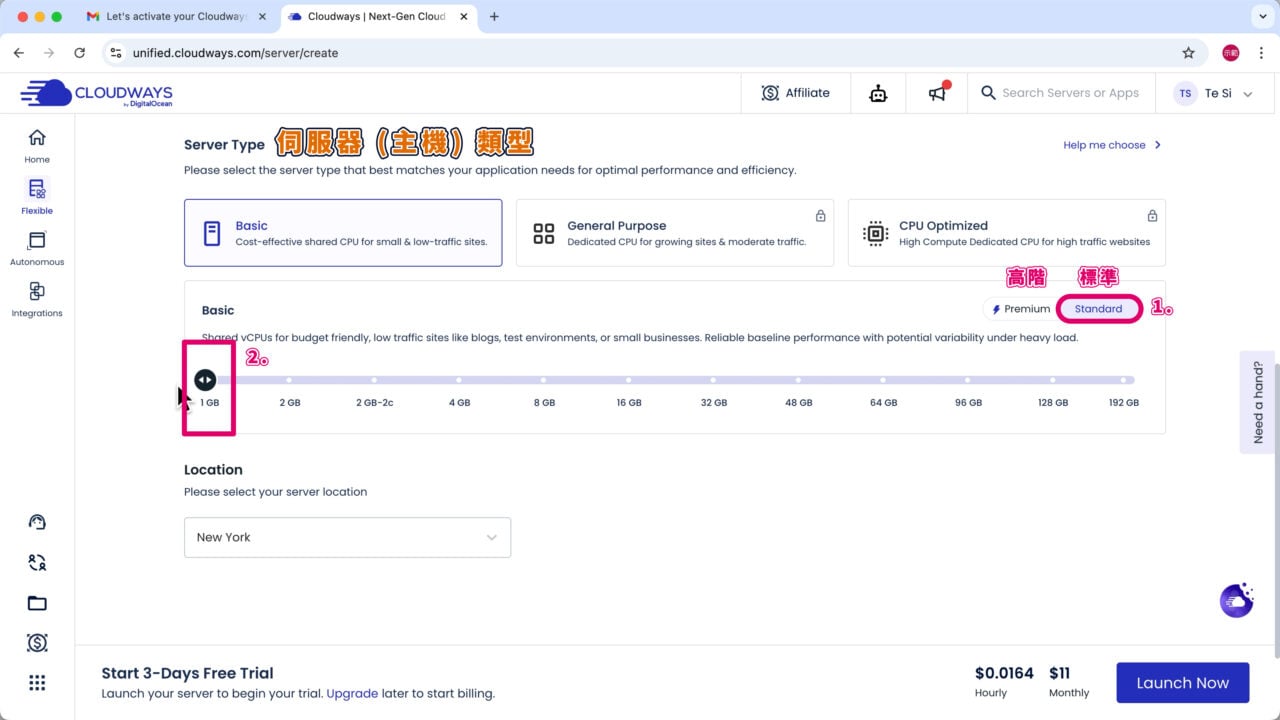
Task: Set server size slider to 4 GB
Action: point(459,380)
